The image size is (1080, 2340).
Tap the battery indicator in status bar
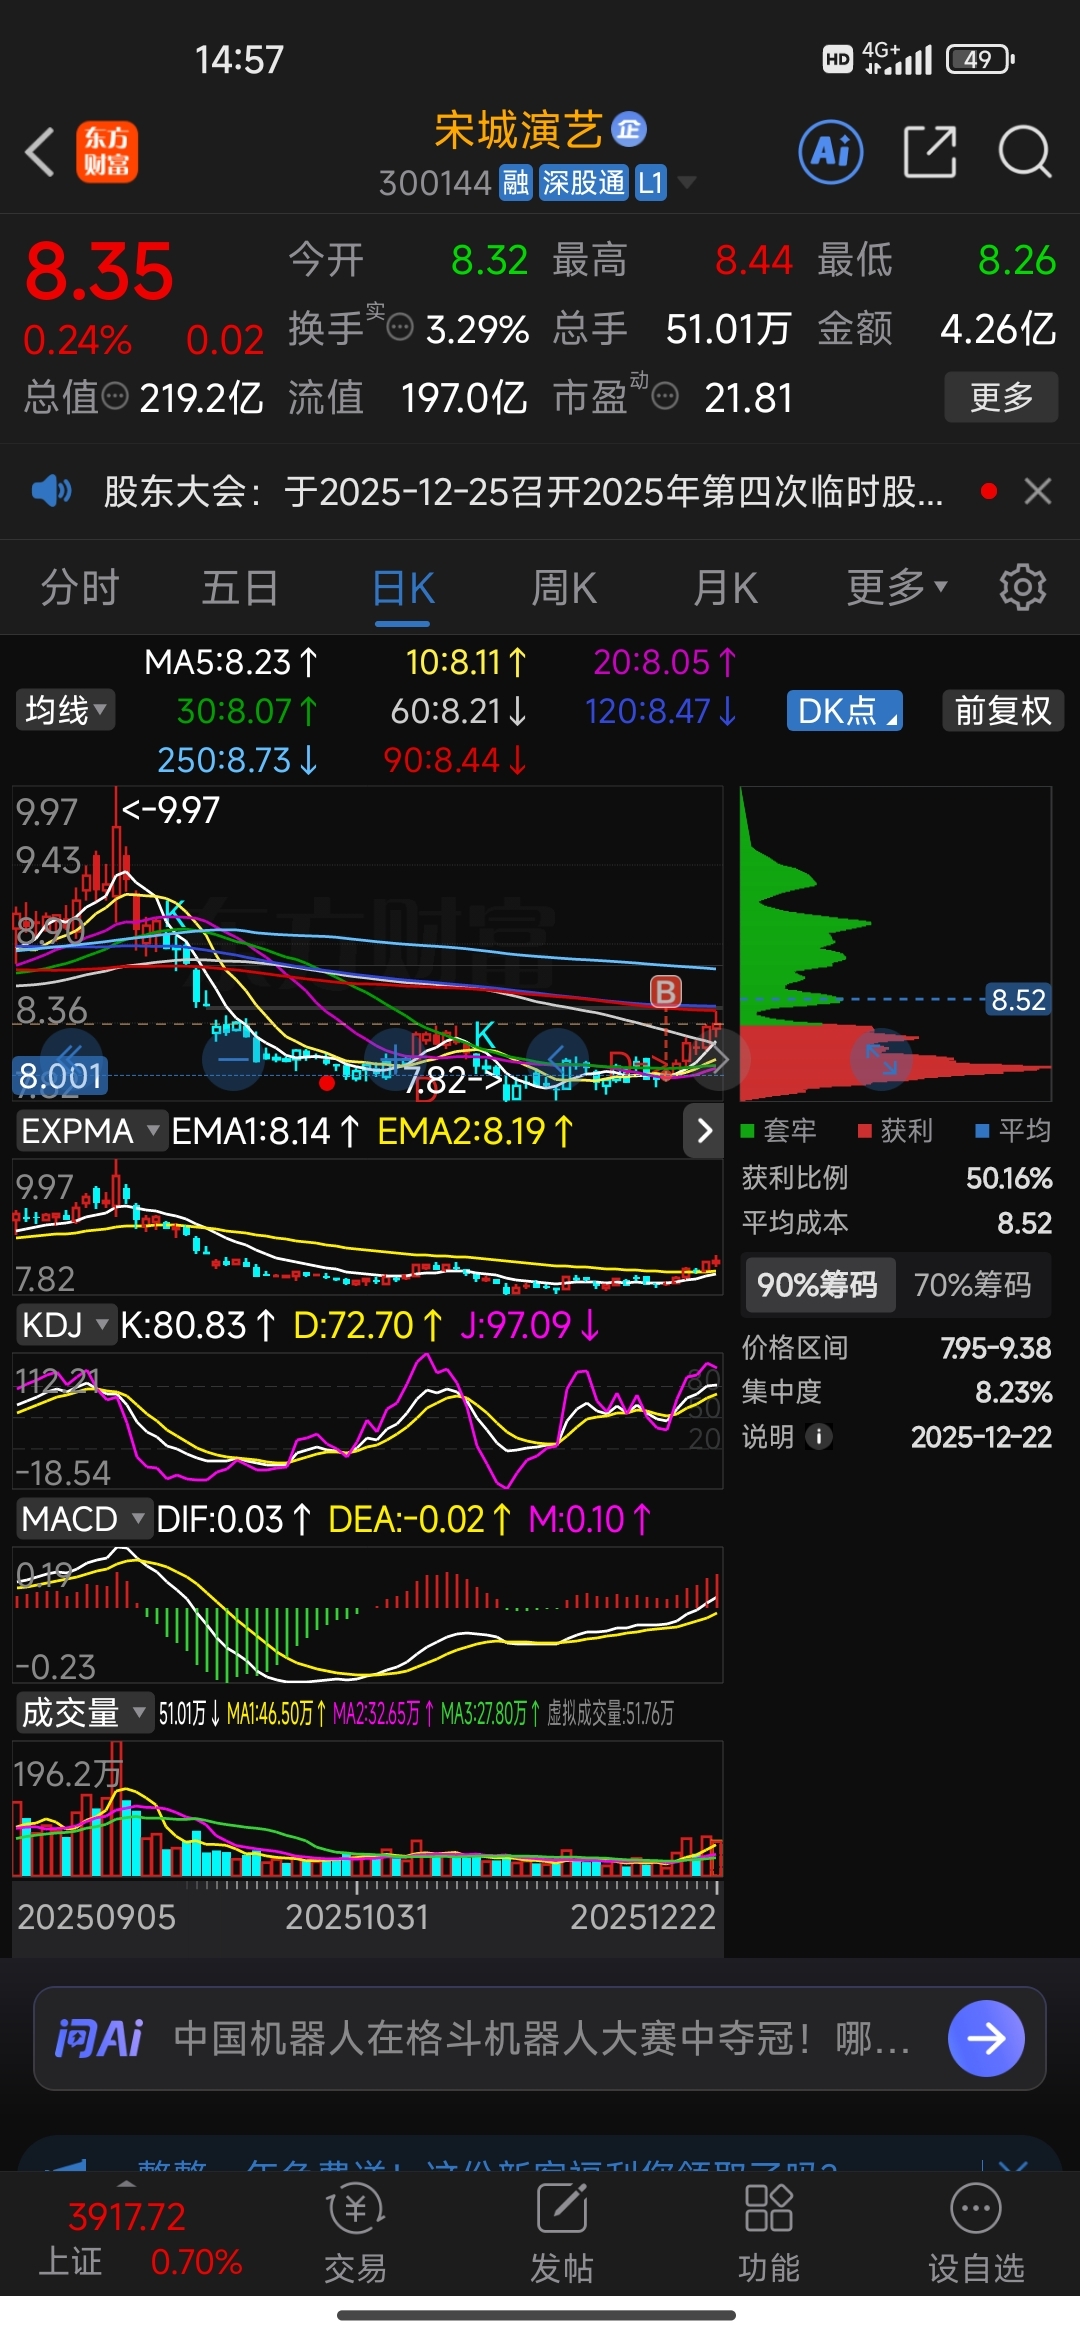981,59
